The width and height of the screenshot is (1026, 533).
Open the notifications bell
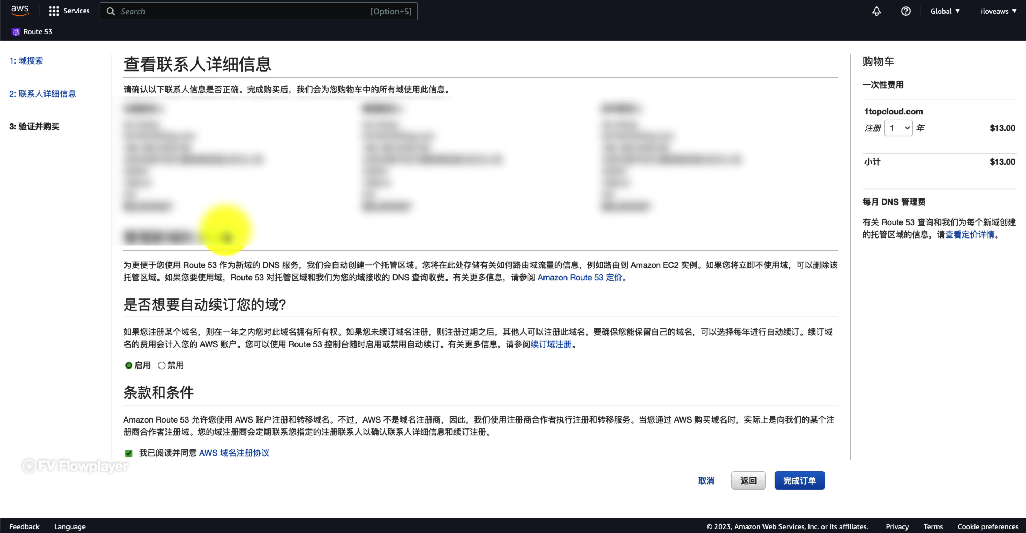click(x=876, y=11)
